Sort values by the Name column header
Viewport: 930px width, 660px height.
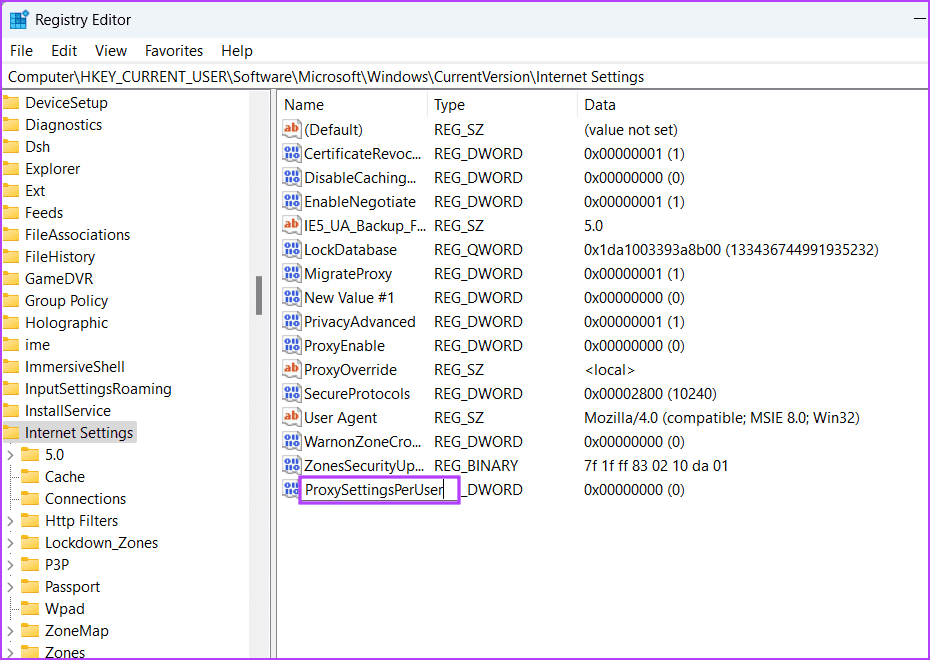point(353,105)
